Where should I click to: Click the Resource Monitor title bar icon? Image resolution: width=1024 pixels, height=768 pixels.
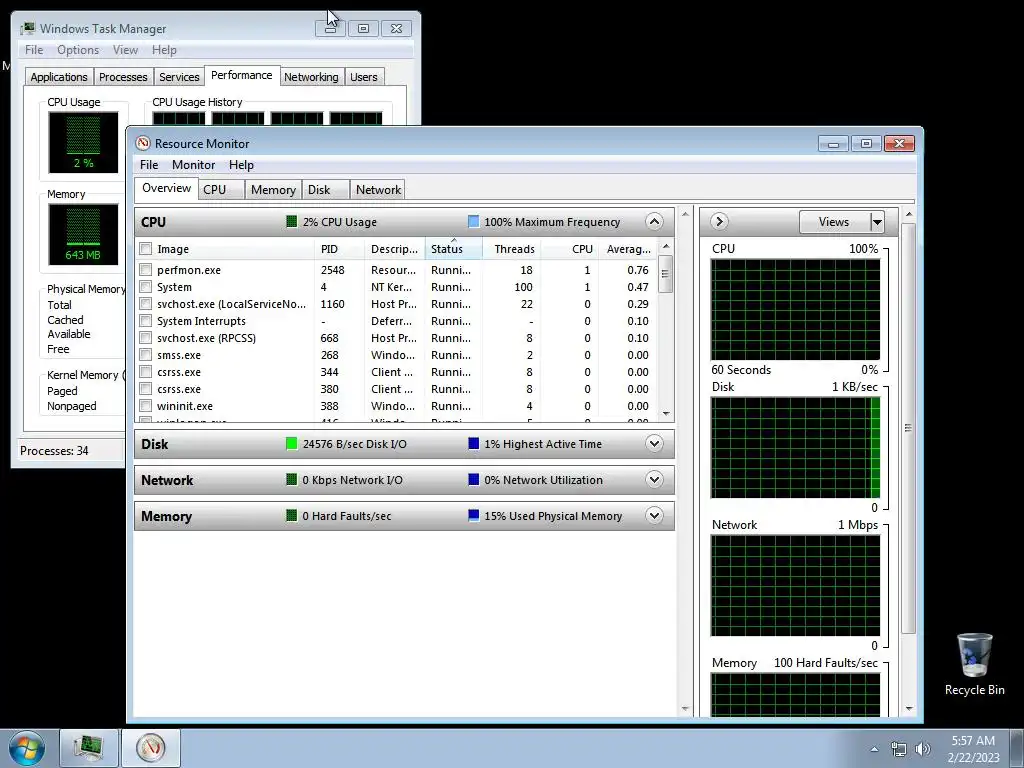point(142,143)
